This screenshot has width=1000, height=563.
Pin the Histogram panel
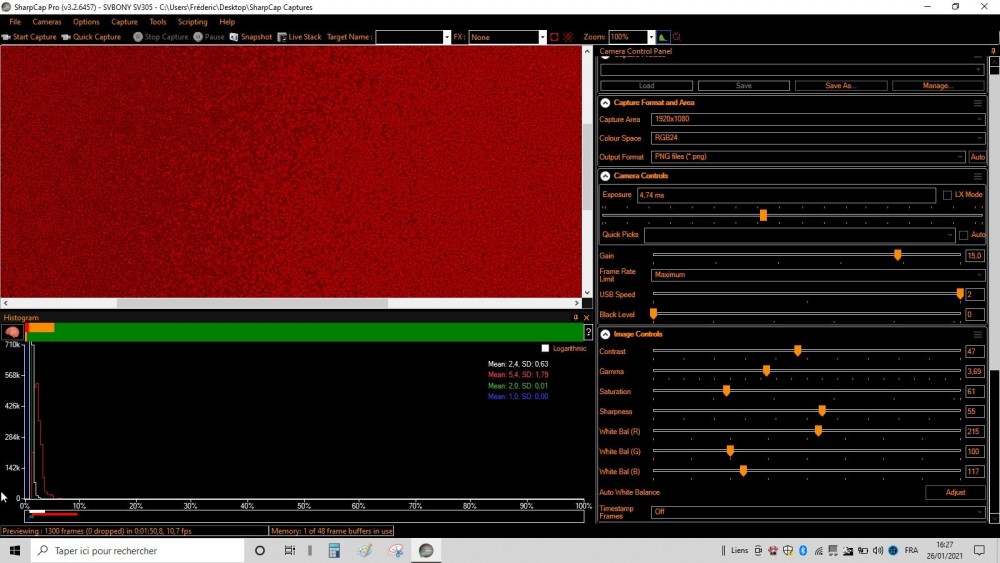(575, 318)
